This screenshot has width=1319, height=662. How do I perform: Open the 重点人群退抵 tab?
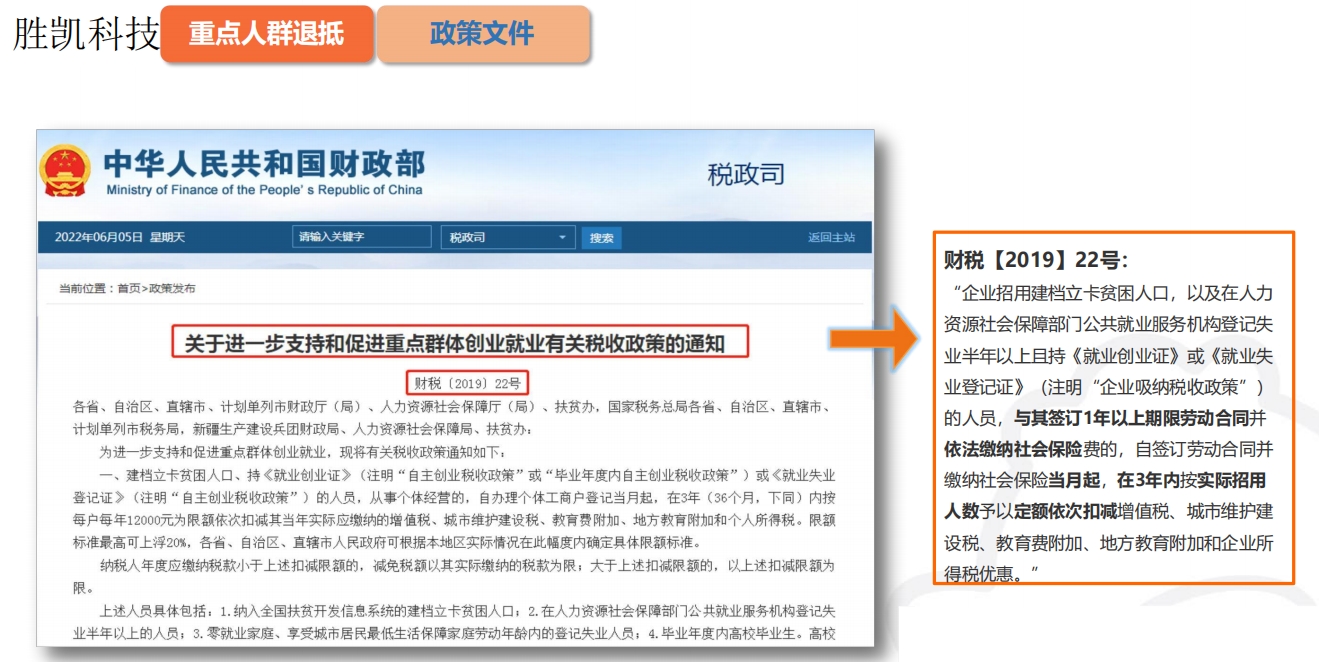pyautogui.click(x=266, y=33)
